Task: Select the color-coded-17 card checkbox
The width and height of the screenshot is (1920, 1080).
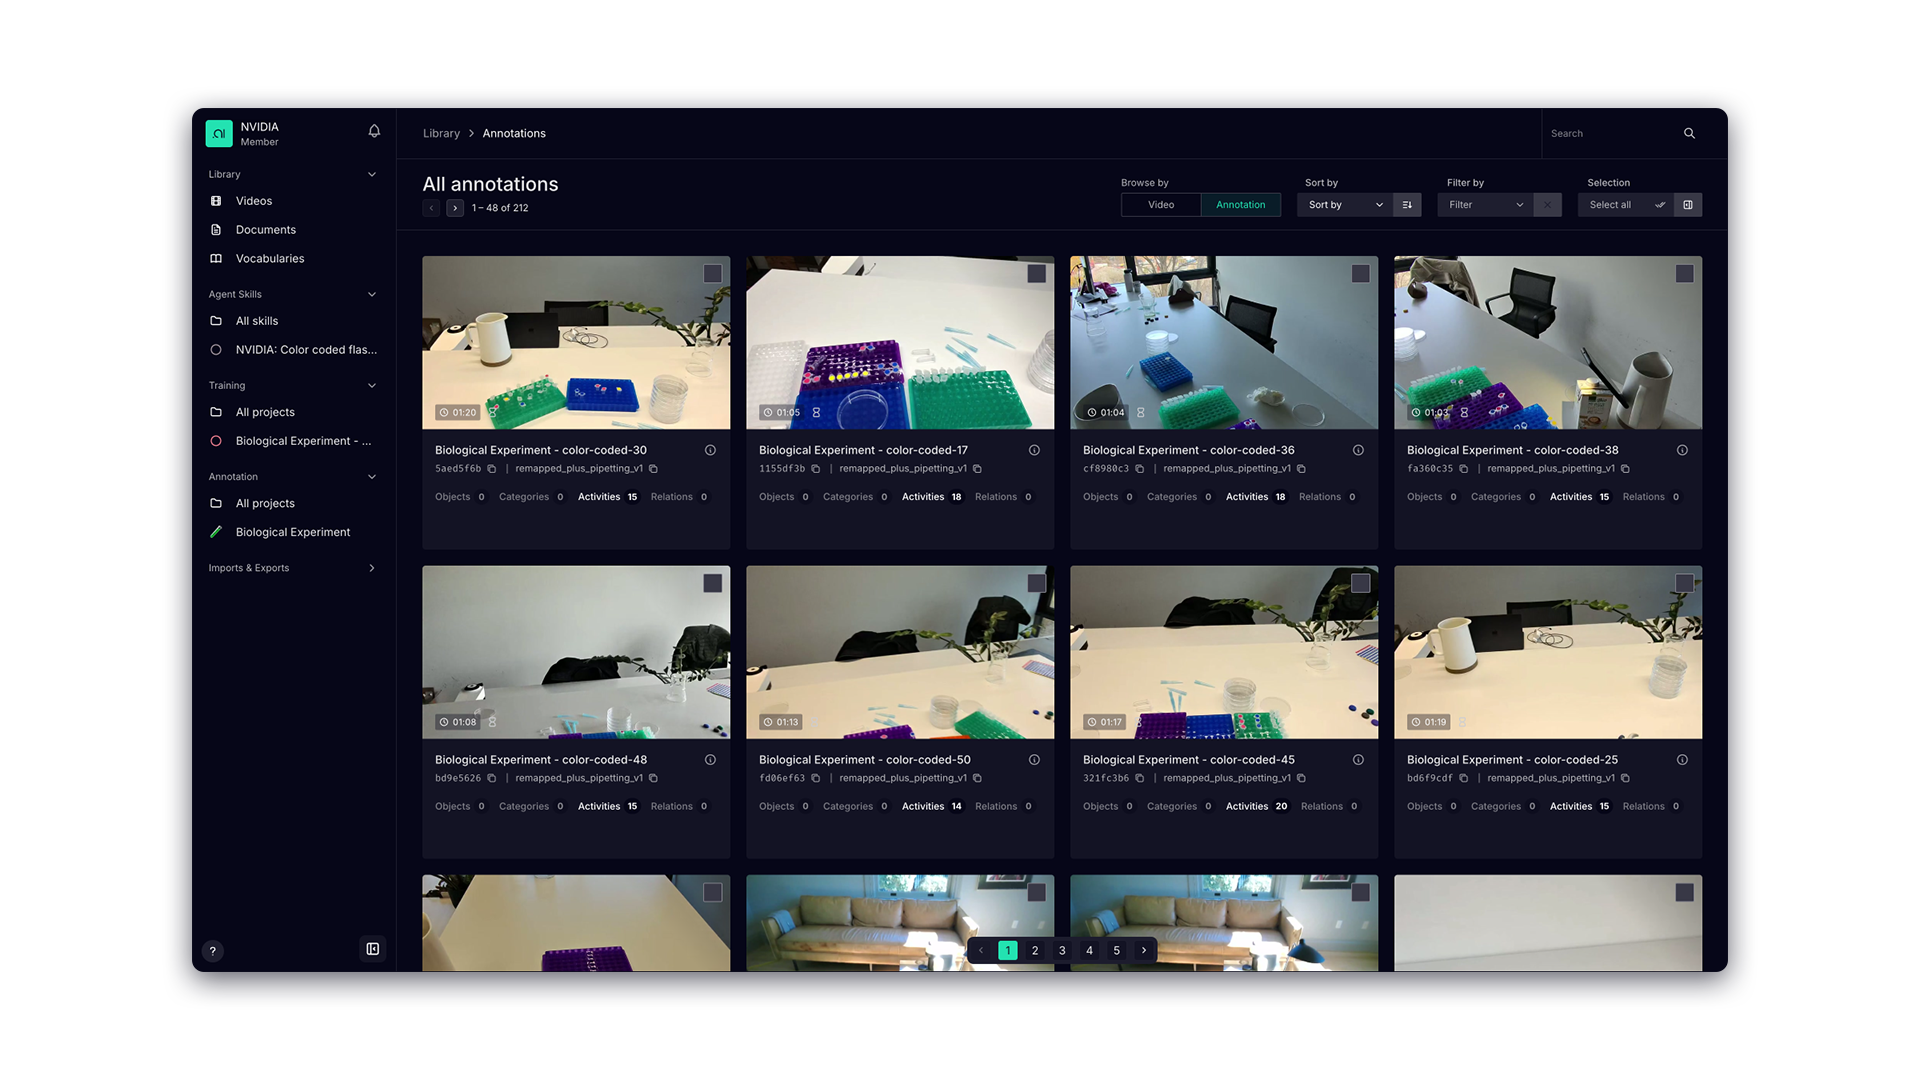Action: (x=1036, y=273)
